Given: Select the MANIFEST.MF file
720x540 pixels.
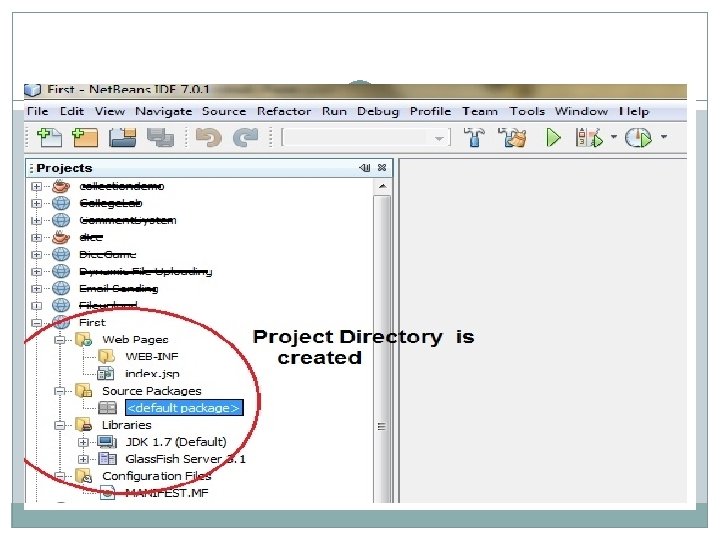Looking at the screenshot, I should coord(167,493).
